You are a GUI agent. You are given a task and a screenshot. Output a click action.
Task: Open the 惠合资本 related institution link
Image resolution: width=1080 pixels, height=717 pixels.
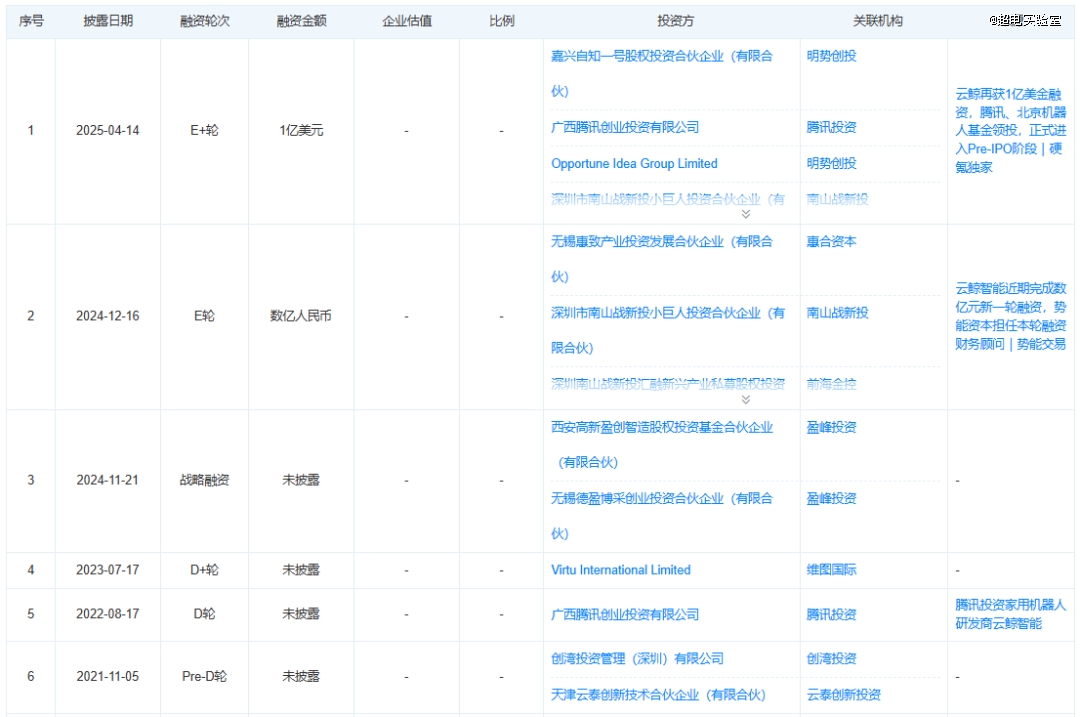pyautogui.click(x=831, y=242)
